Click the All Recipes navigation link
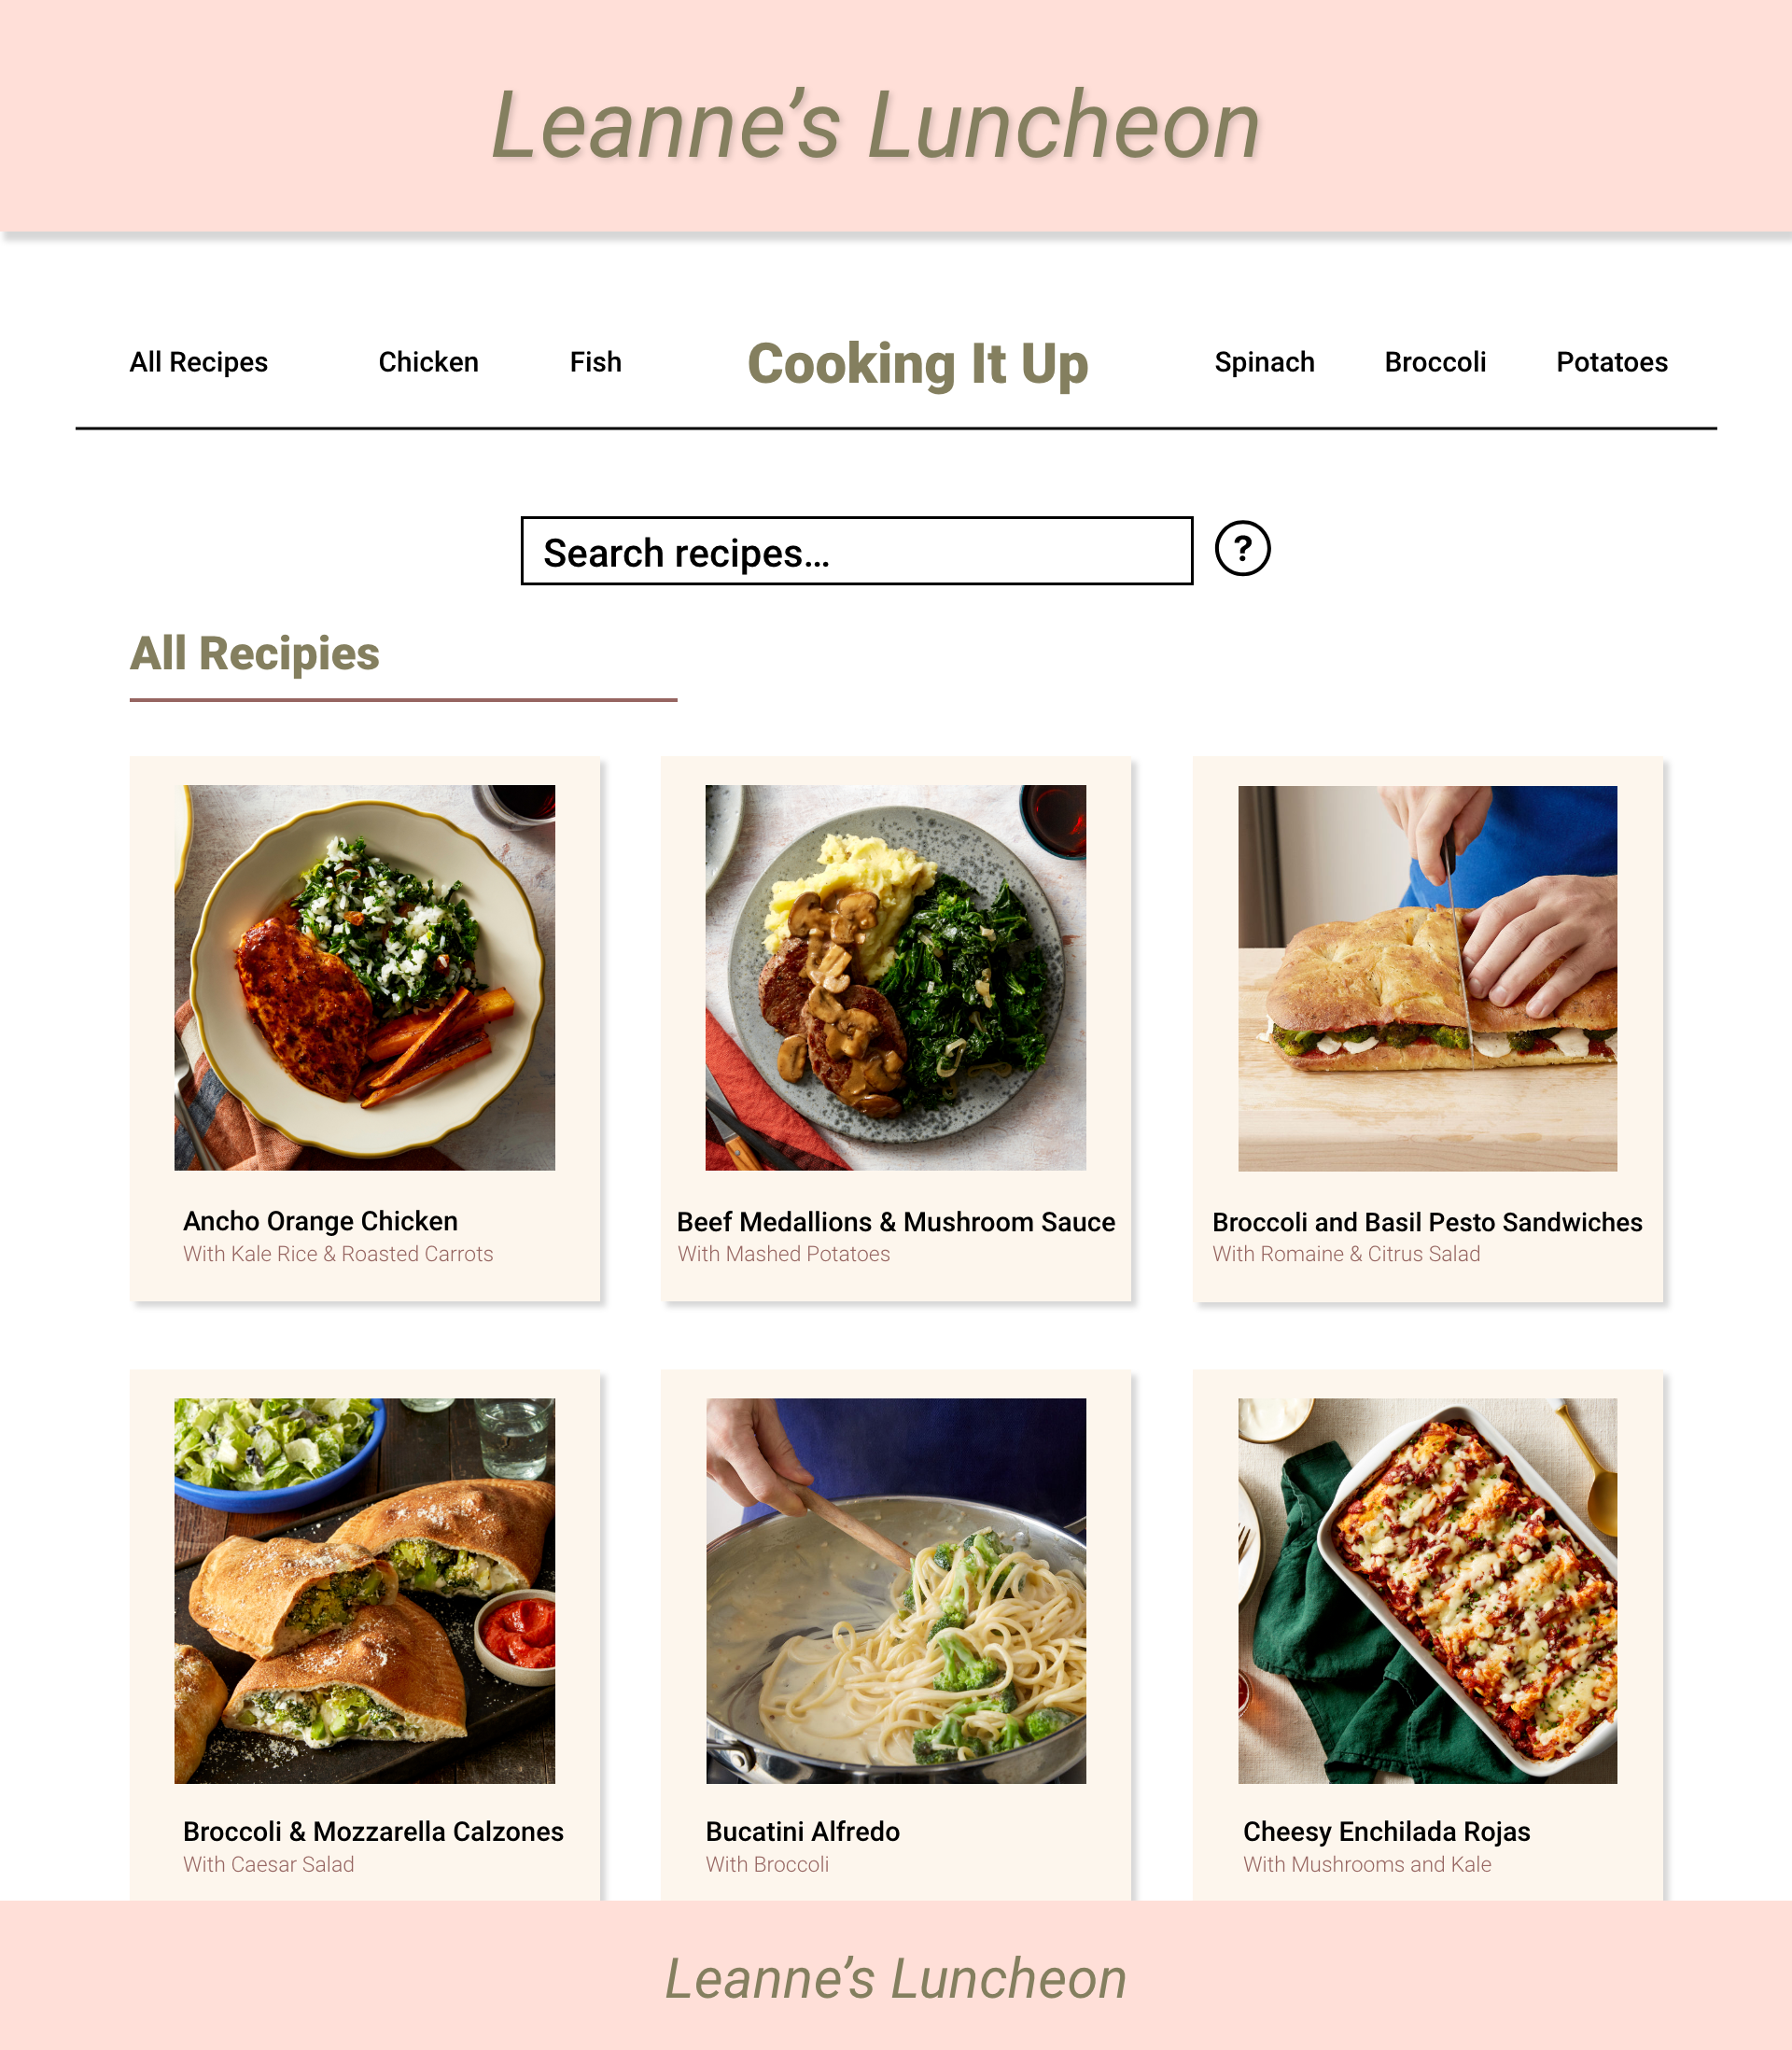Viewport: 1792px width, 2050px height. 197,362
